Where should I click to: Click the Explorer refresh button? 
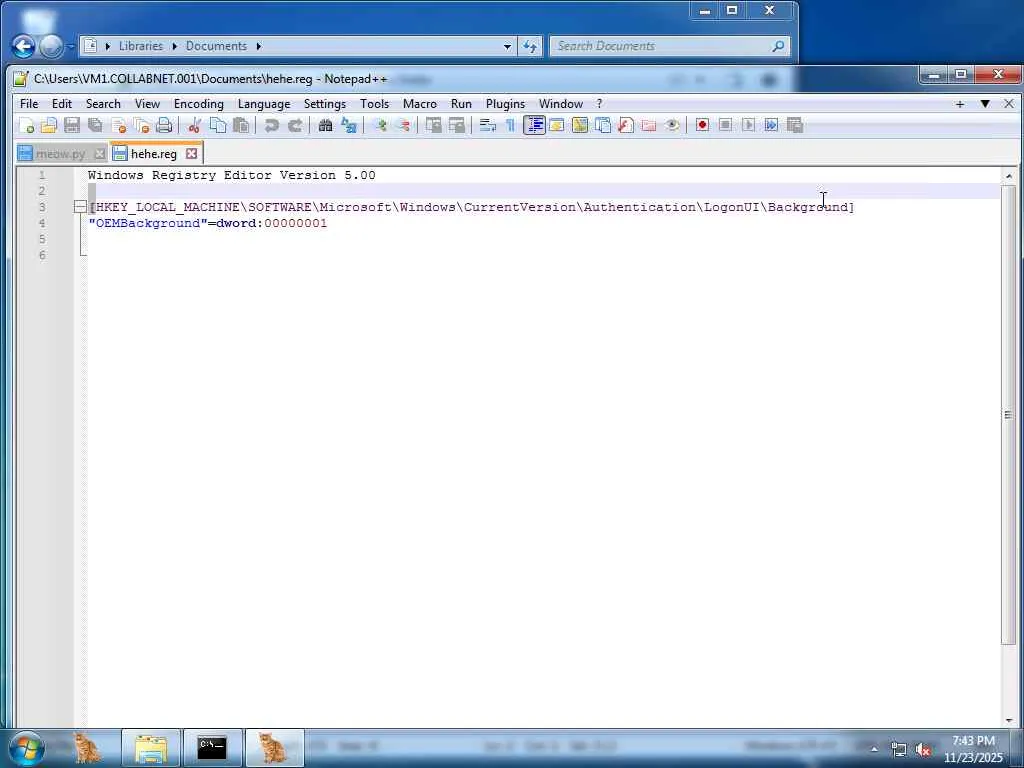pos(530,46)
